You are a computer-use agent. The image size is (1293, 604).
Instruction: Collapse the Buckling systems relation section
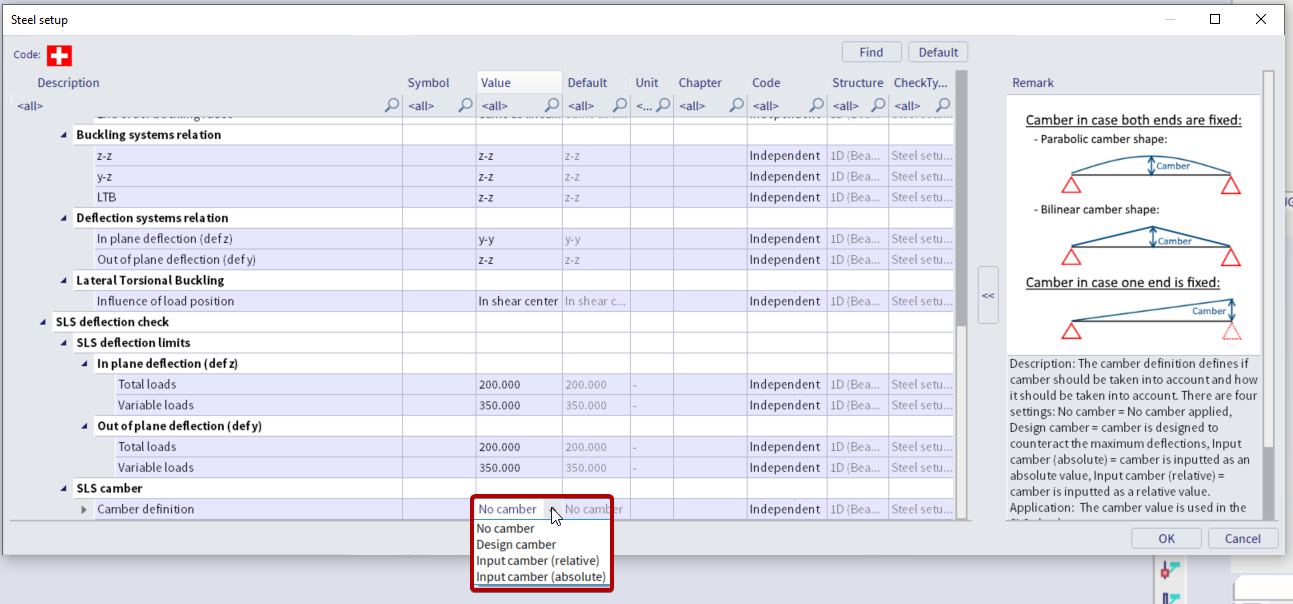click(x=64, y=135)
